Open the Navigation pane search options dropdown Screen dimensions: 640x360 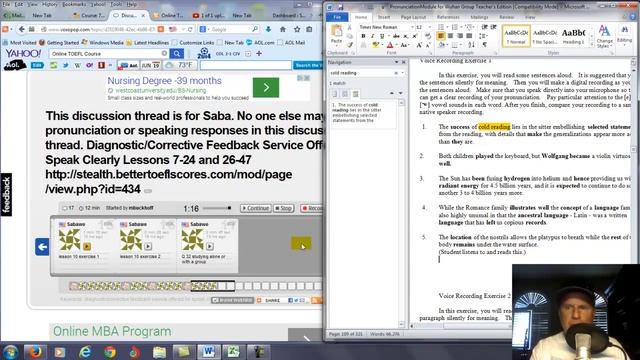[402, 73]
